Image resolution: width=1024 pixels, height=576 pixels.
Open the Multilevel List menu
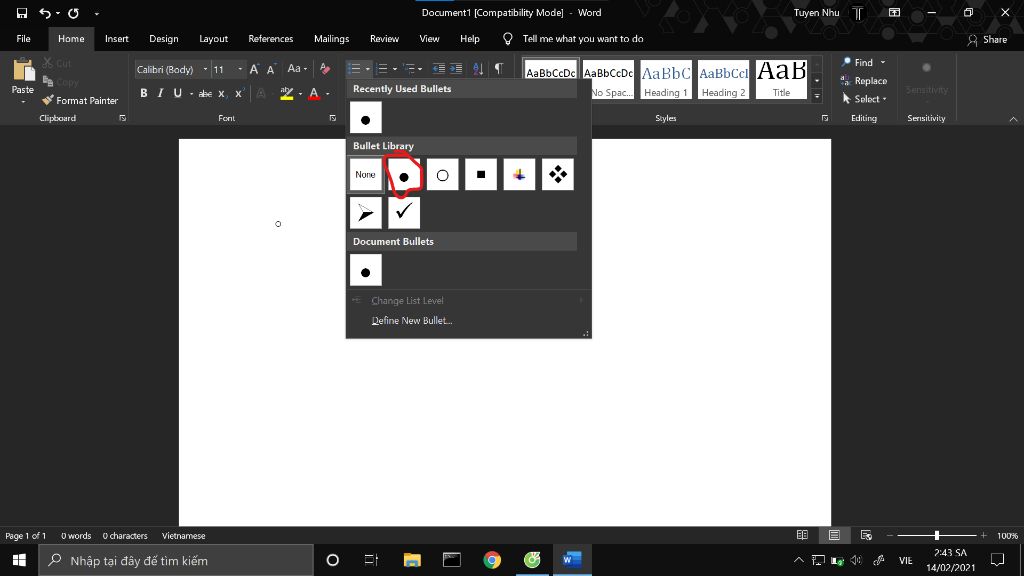(x=412, y=69)
